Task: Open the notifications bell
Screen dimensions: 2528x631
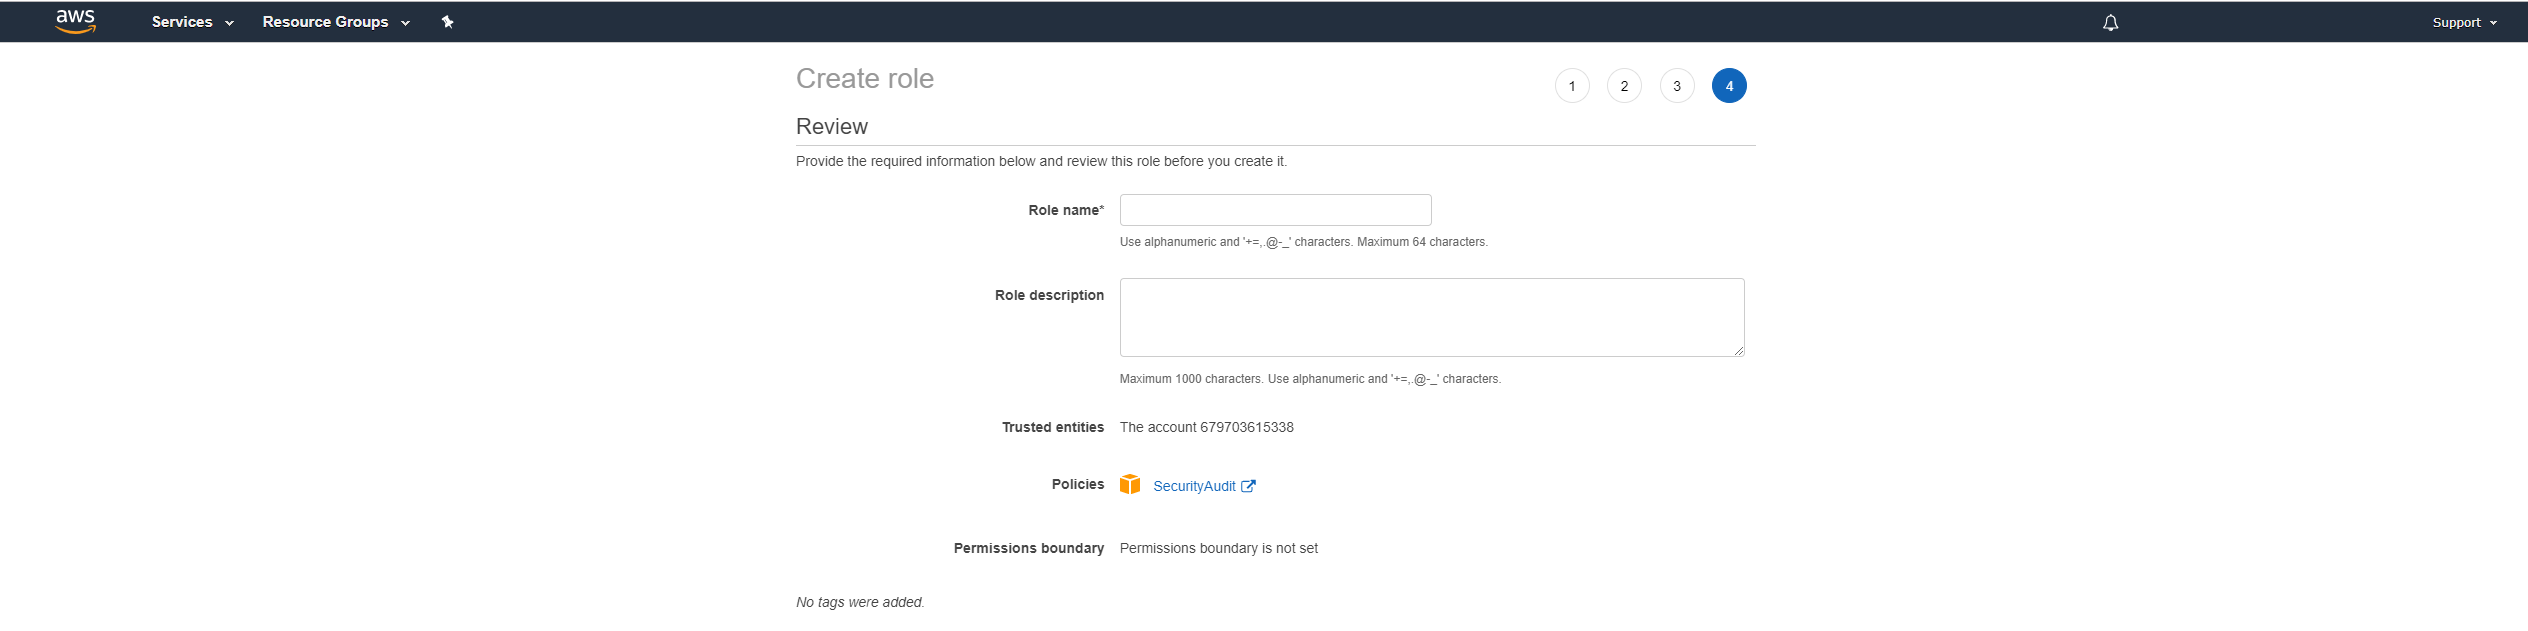Action: [2110, 22]
